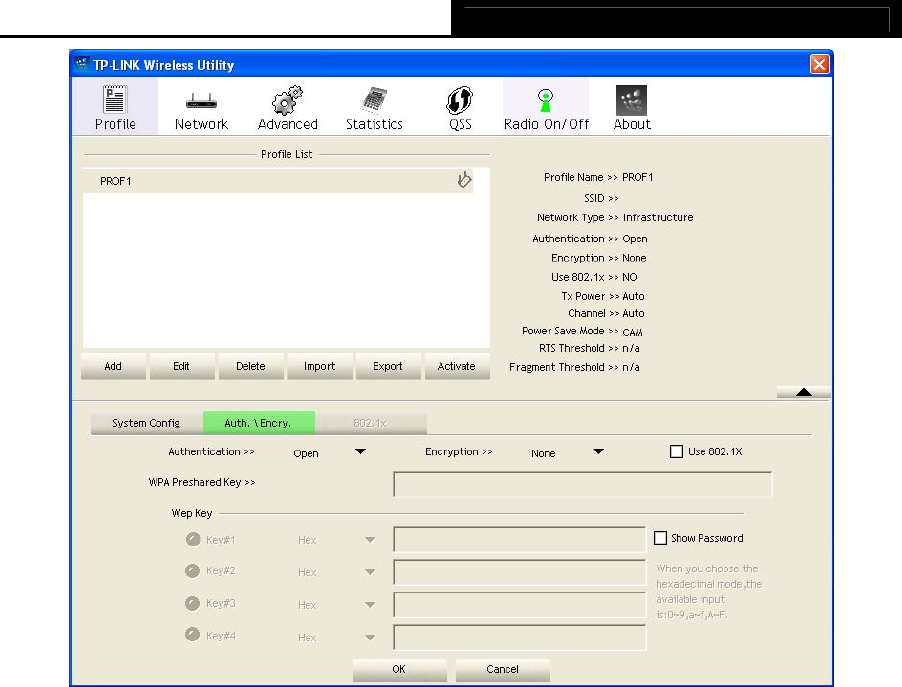Click the Delete profile button
The image size is (902, 687).
tap(250, 367)
